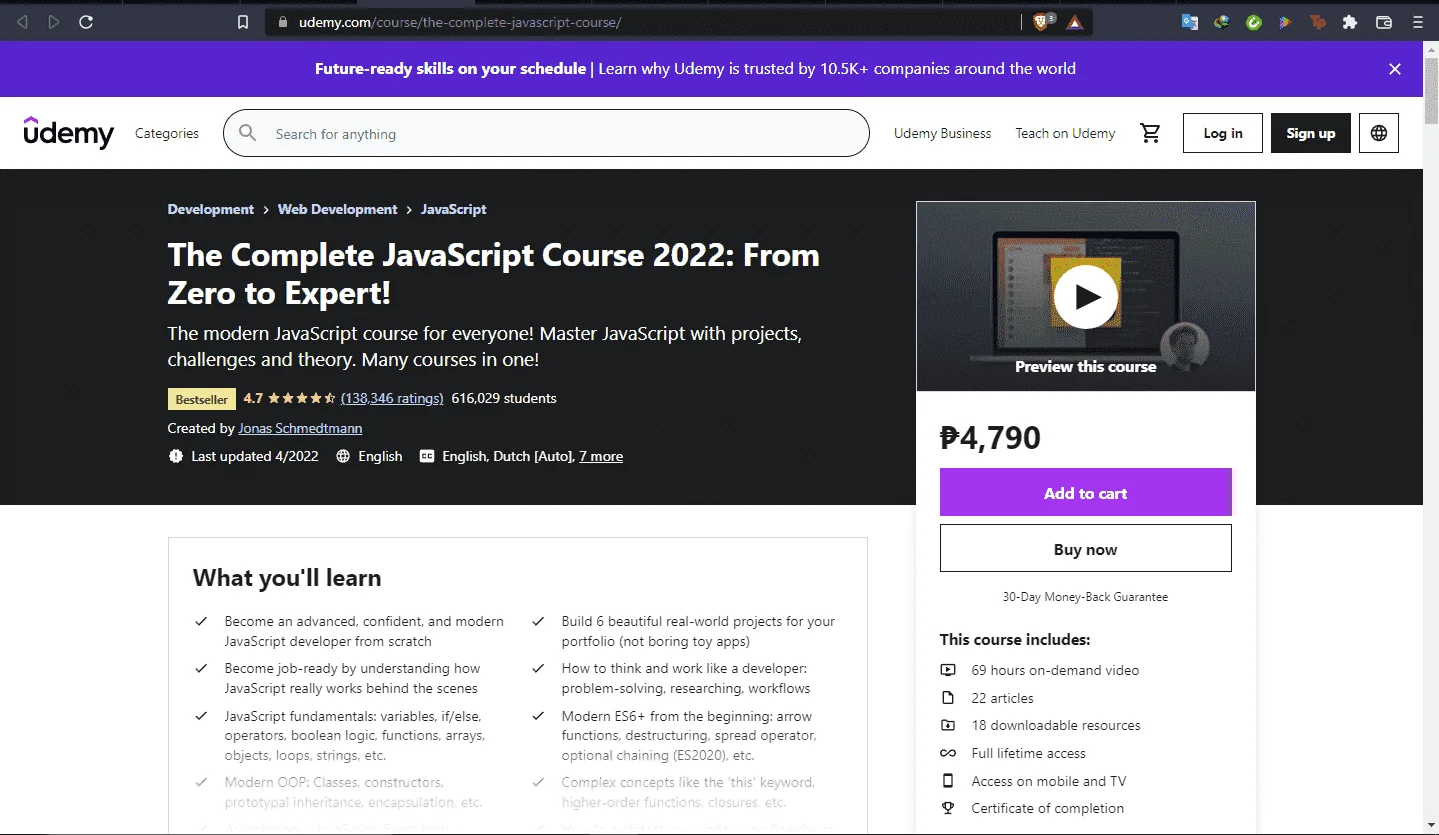The image size is (1439, 835).
Task: Open the Brave Rewards triangle icon
Action: coord(1074,22)
